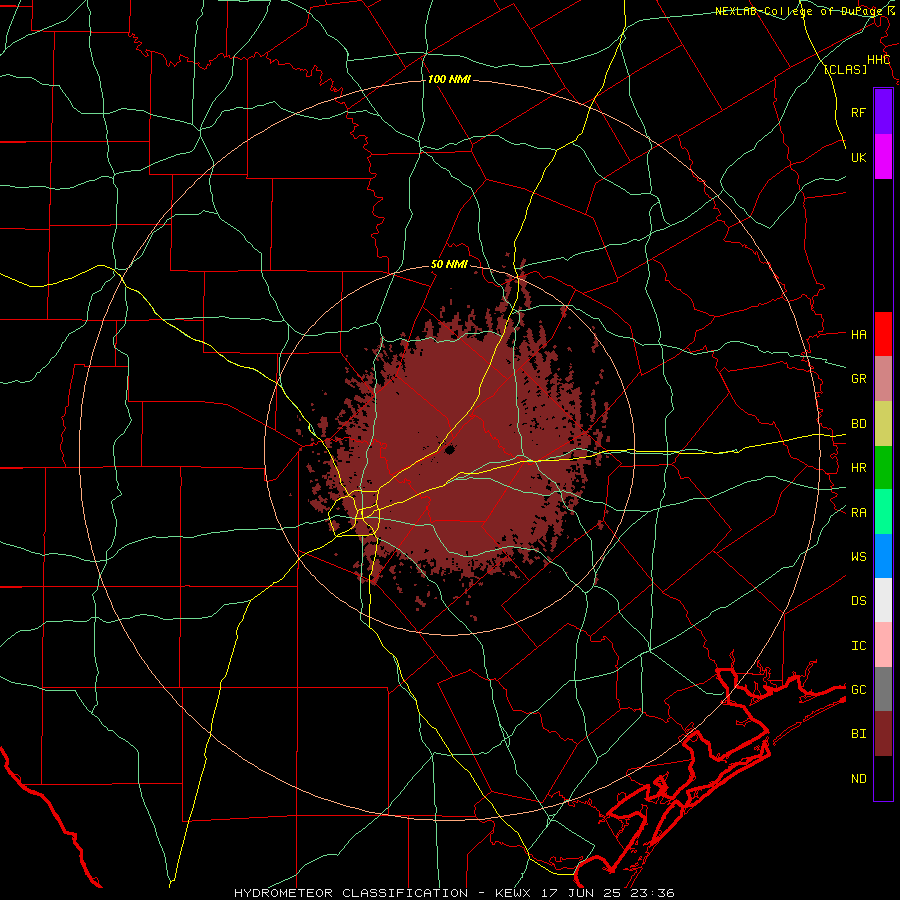Image resolution: width=900 pixels, height=900 pixels.
Task: Click the BD yellow legend swatch
Action: pyautogui.click(x=883, y=423)
